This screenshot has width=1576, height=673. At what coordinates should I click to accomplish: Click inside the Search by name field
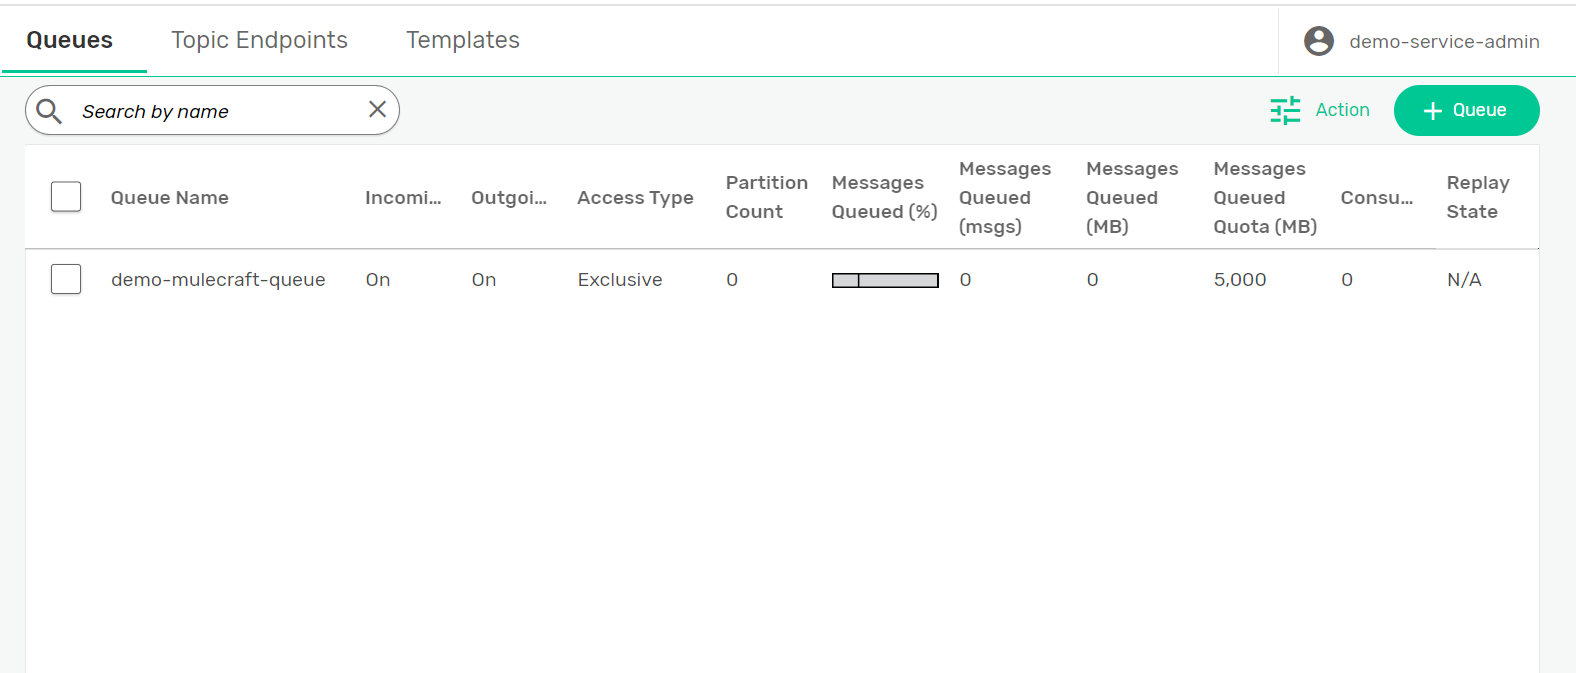pos(215,111)
